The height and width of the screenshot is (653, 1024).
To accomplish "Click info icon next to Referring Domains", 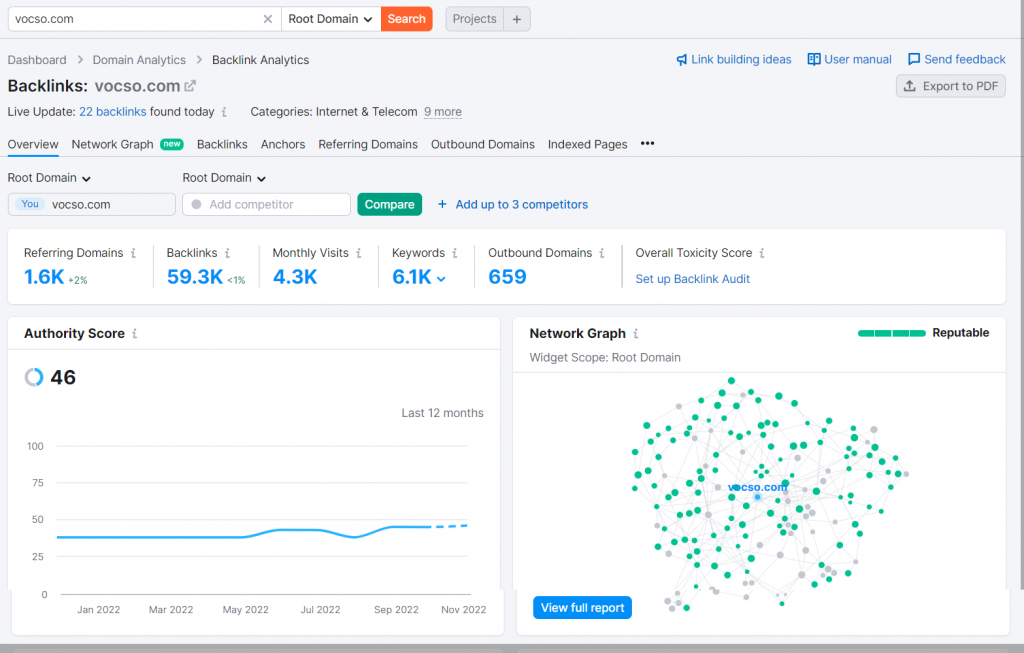I will [133, 253].
